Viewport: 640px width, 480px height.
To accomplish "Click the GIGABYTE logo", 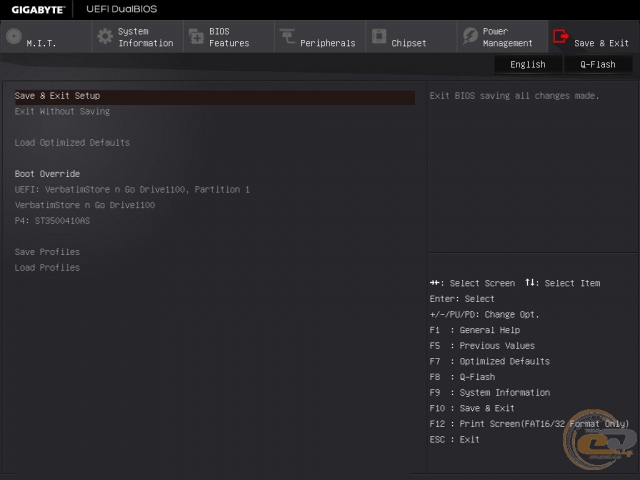I will 38,10.
